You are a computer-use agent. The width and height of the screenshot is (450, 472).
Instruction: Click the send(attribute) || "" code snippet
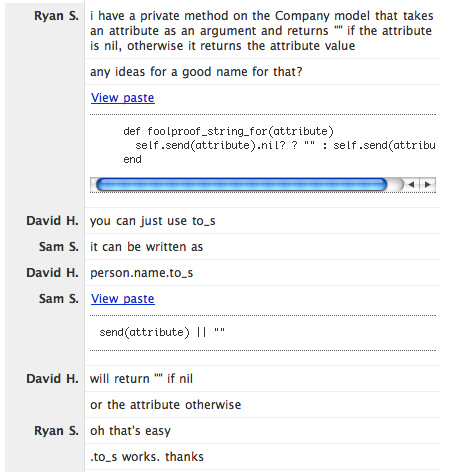[x=162, y=332]
